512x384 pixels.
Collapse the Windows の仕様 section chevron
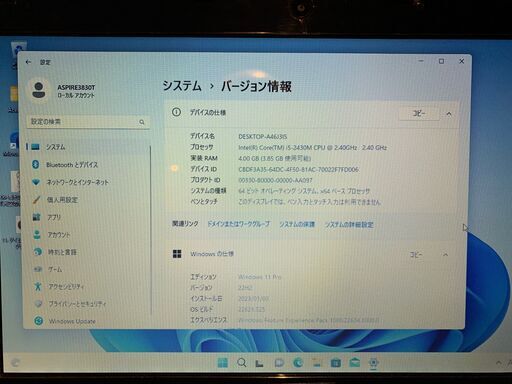pyautogui.click(x=446, y=255)
